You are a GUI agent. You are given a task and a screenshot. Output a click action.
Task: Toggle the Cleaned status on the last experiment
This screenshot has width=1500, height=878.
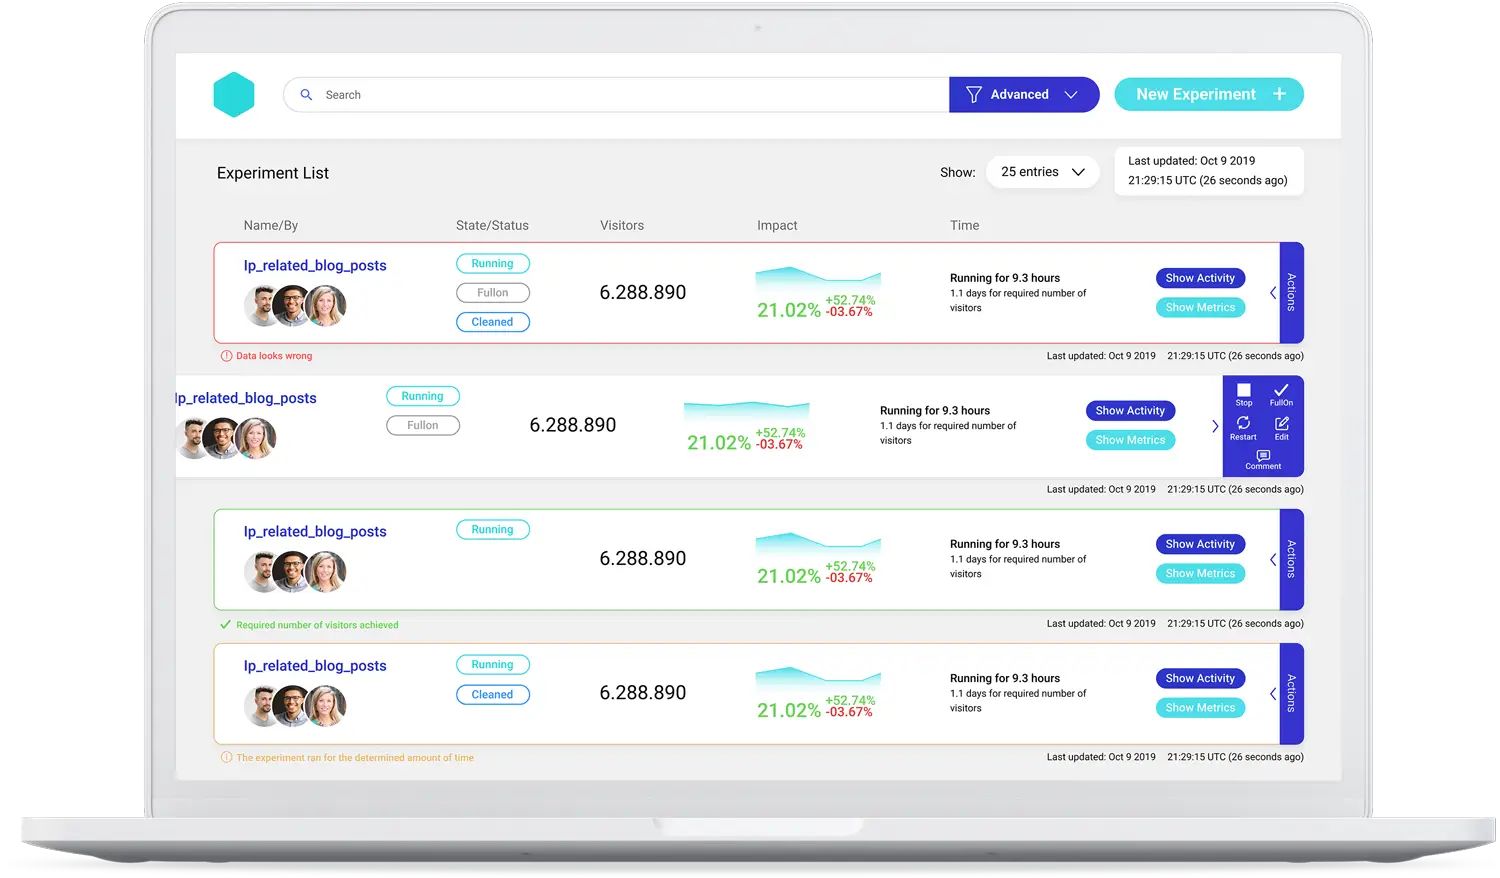coord(492,694)
